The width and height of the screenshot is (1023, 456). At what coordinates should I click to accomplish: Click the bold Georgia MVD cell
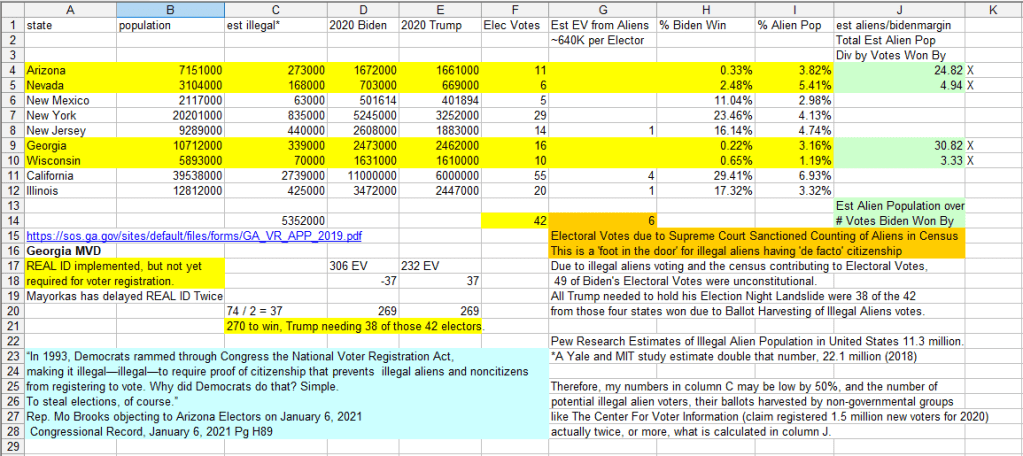click(x=70, y=250)
